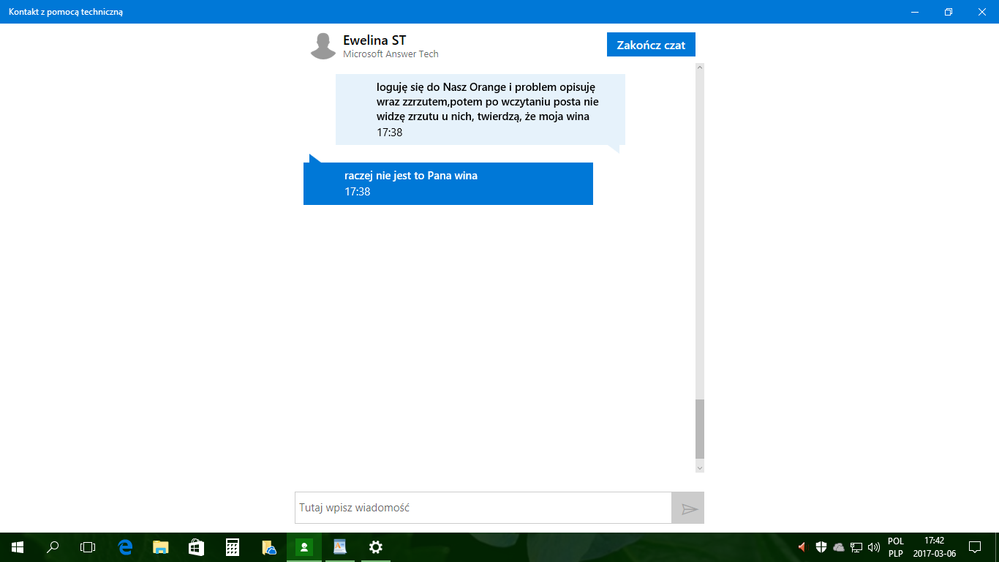Click the volume speaker tray icon
This screenshot has height=562, width=999.
pyautogui.click(x=874, y=547)
